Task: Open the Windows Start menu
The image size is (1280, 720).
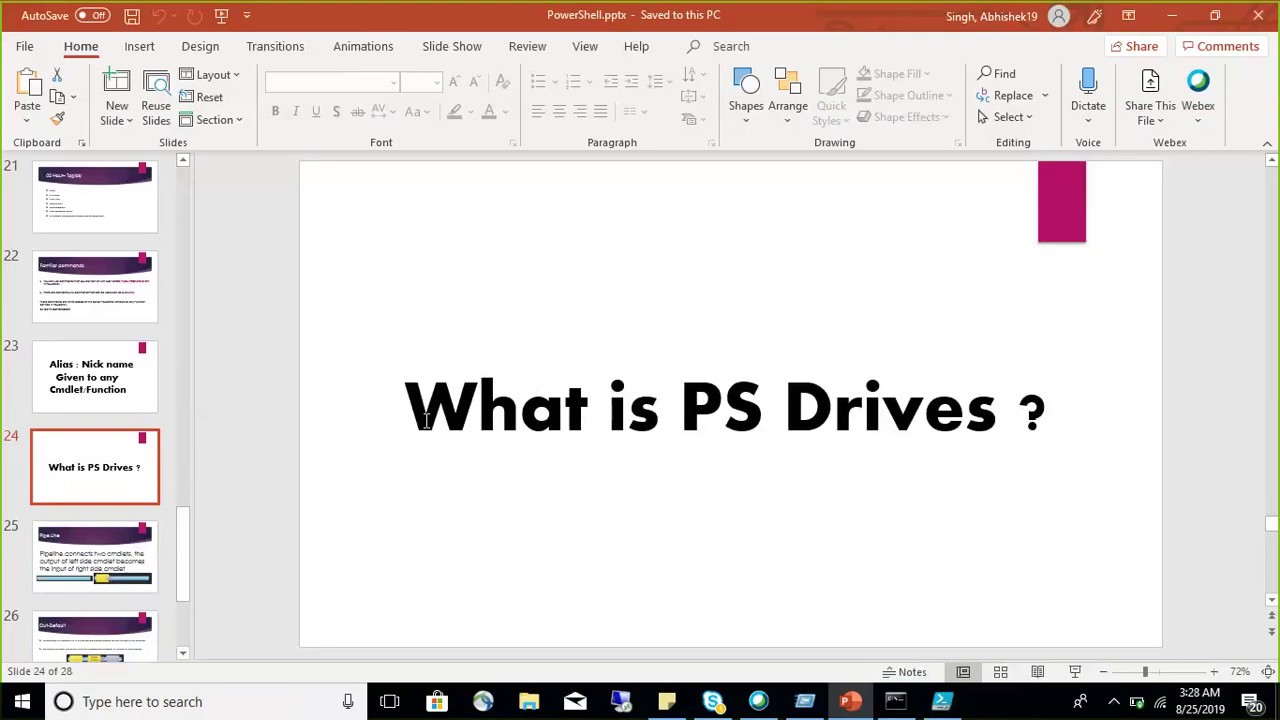Action: coord(22,701)
